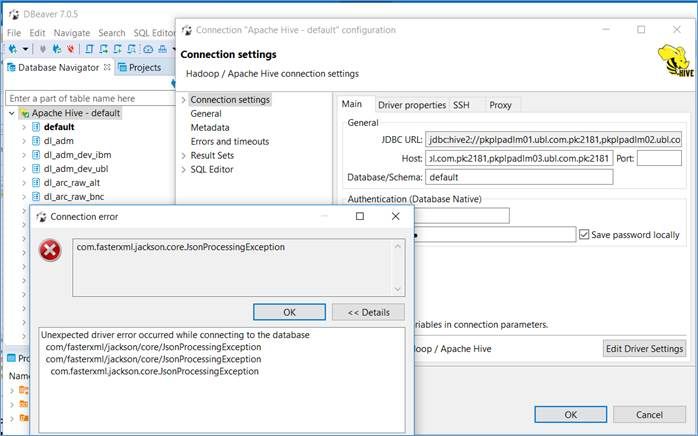
Task: Click the error message scroll-down arrow
Action: click(x=398, y=289)
